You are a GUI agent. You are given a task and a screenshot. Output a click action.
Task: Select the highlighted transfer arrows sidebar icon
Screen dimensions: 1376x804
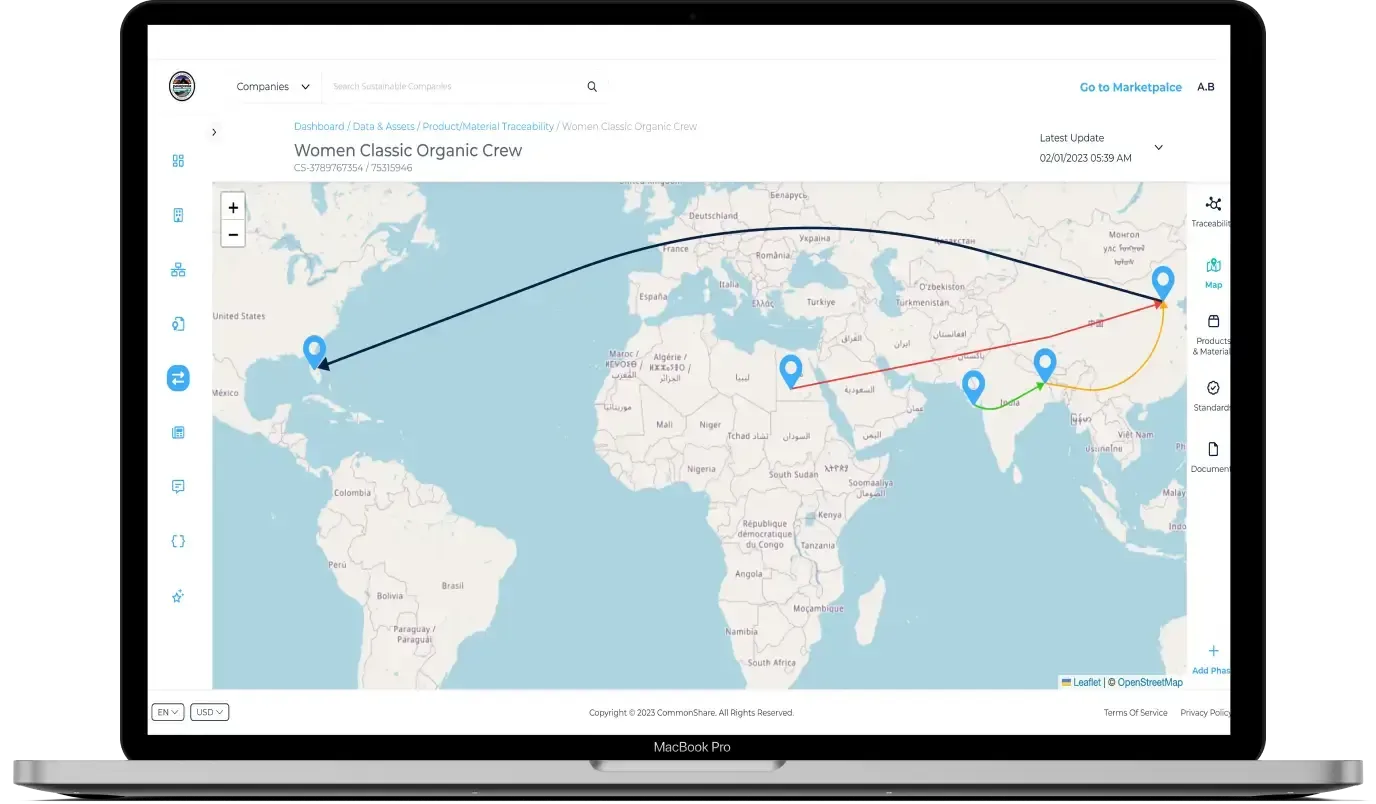pos(178,378)
